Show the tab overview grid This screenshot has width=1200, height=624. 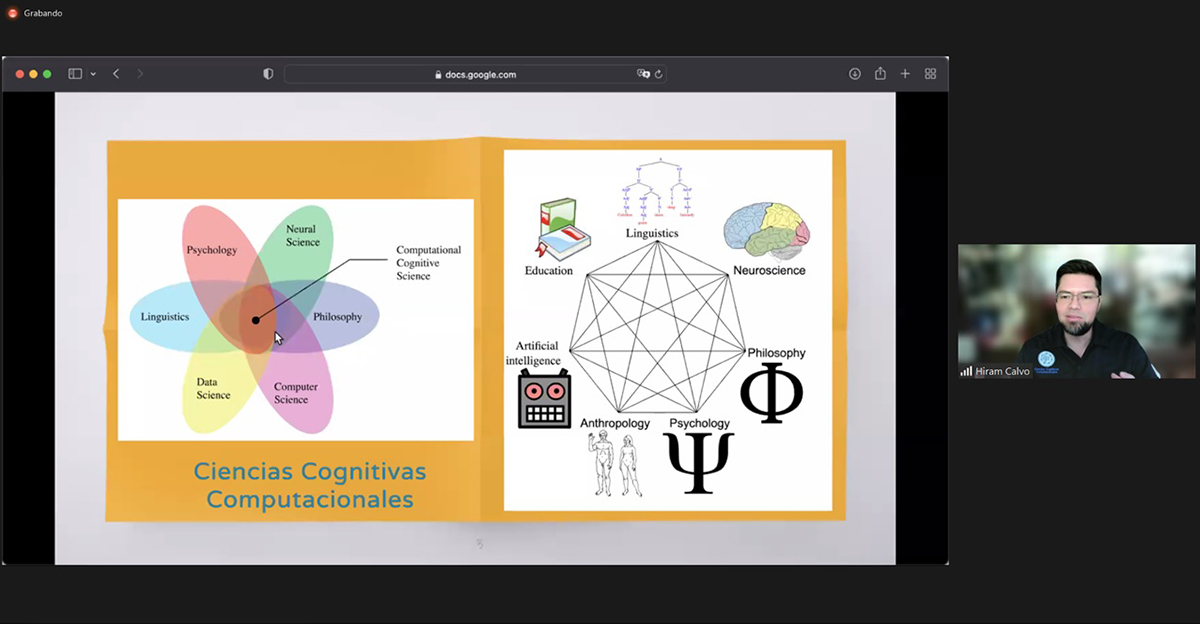(x=930, y=74)
